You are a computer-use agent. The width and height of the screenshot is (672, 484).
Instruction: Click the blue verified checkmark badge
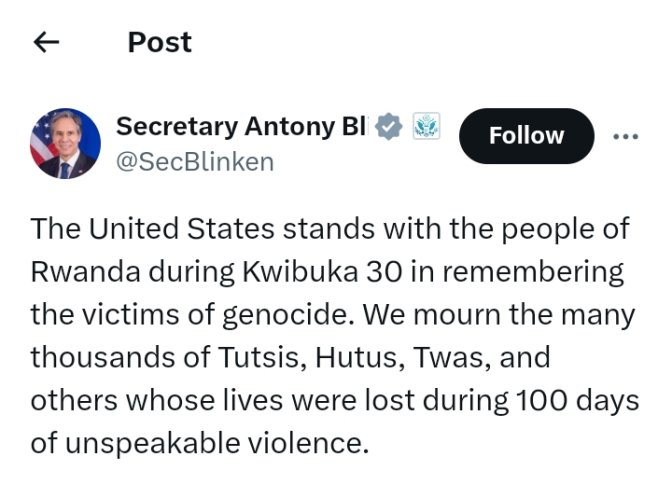point(389,128)
